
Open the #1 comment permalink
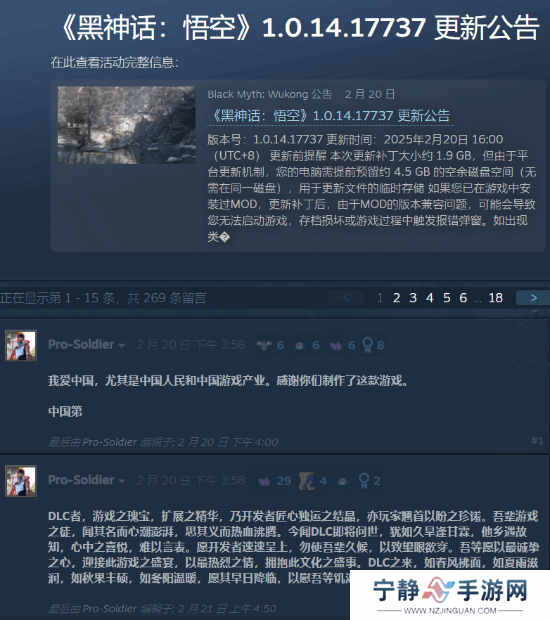[x=537, y=440]
